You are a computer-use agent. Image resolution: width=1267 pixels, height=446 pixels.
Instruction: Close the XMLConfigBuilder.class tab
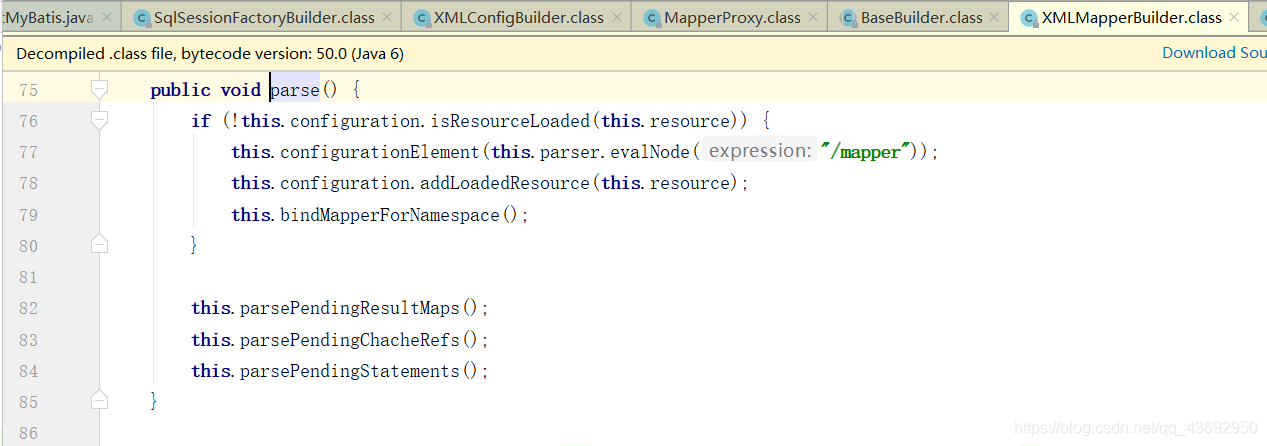[x=615, y=18]
